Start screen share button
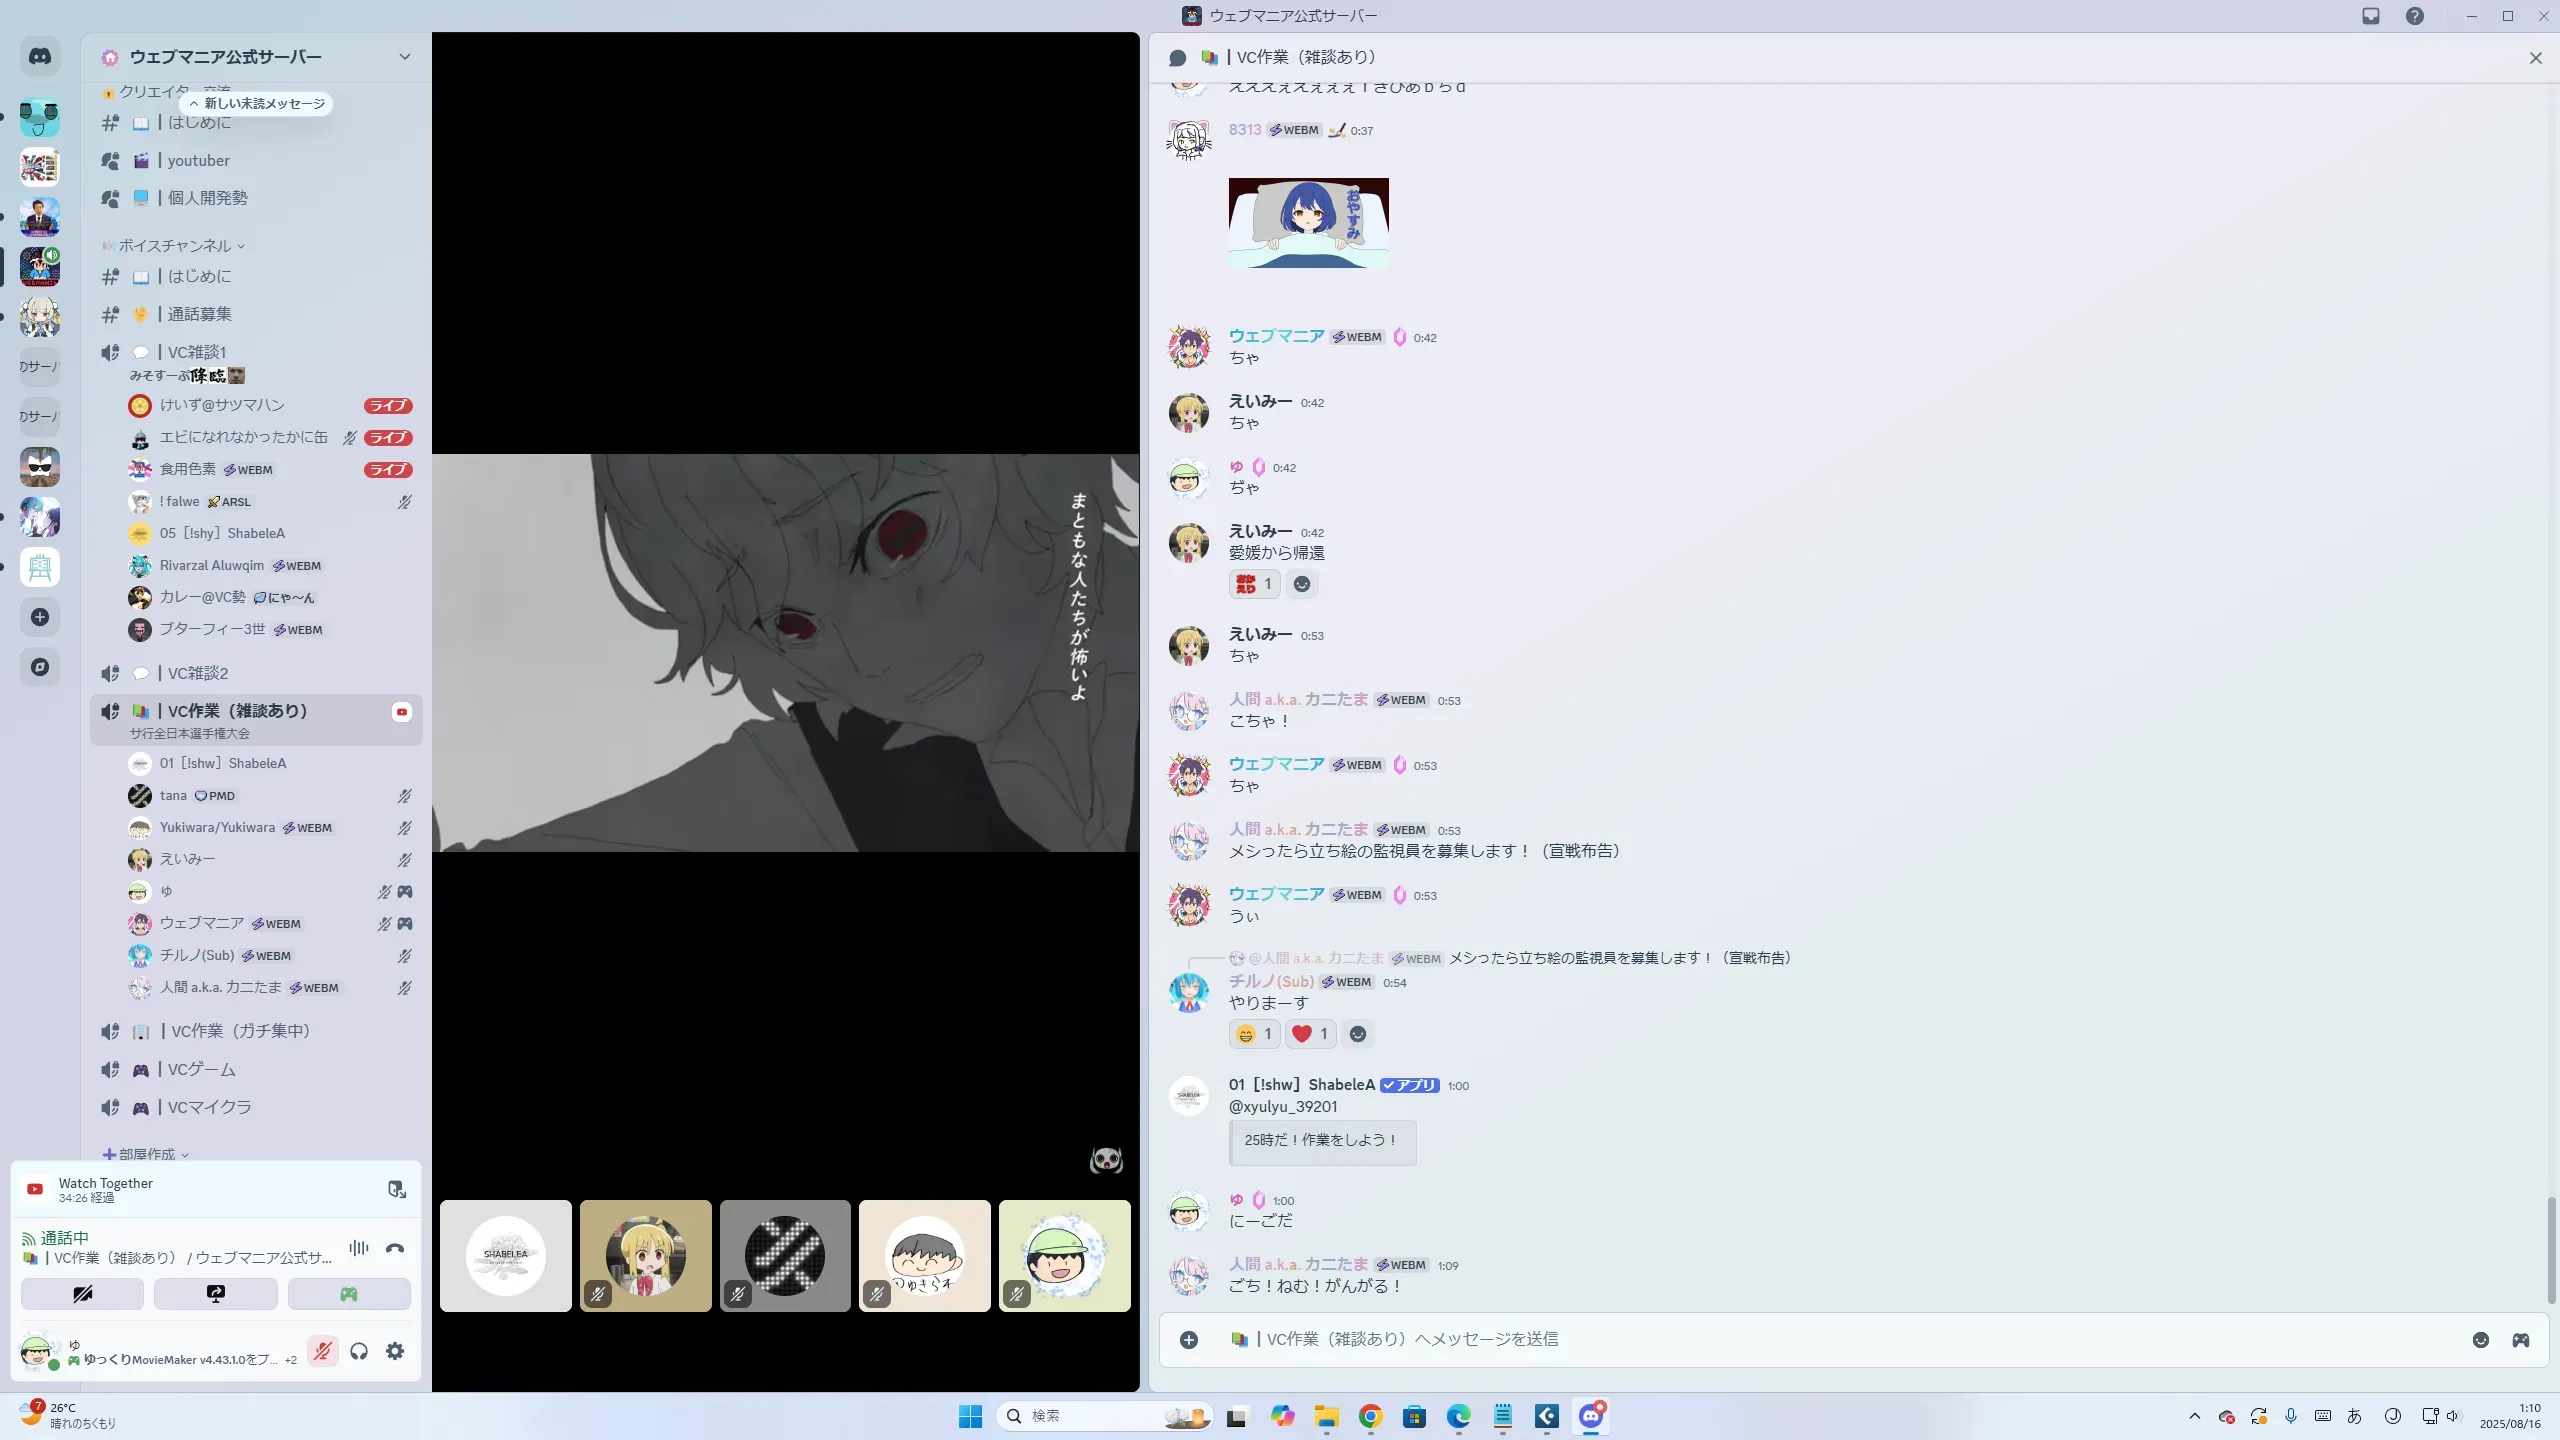Viewport: 2560px width, 1440px height. (x=216, y=1294)
